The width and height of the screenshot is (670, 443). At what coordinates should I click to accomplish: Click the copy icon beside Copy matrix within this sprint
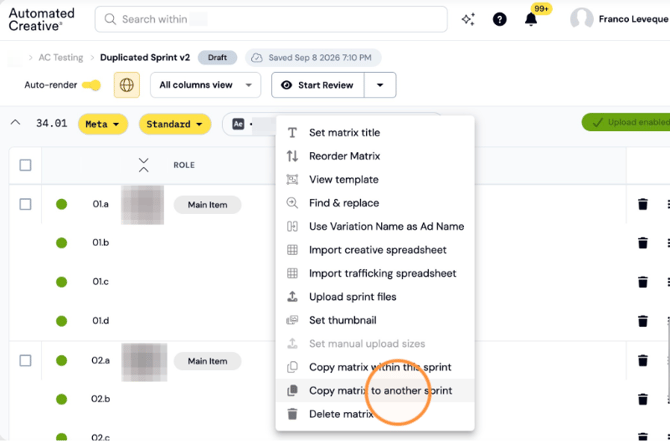click(x=292, y=367)
